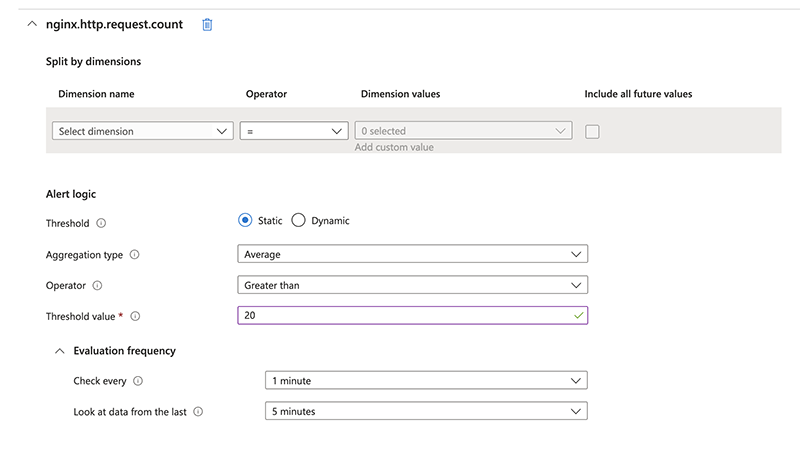Click the info icon beside Aggregation type

(135, 255)
